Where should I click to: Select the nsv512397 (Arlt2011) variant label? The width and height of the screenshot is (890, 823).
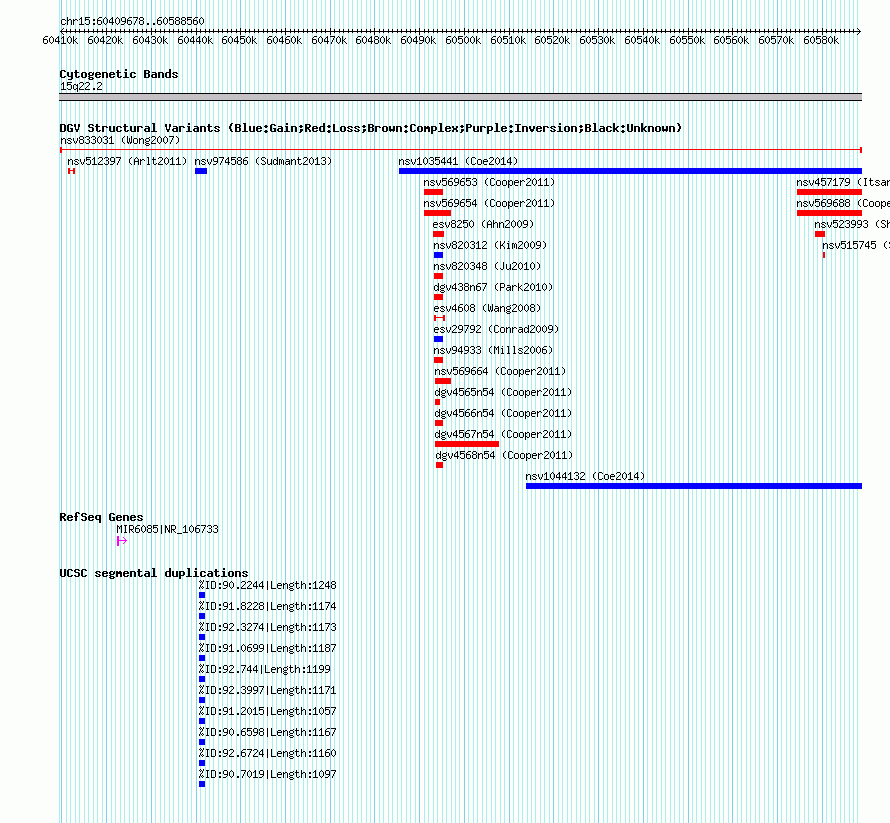(x=127, y=161)
